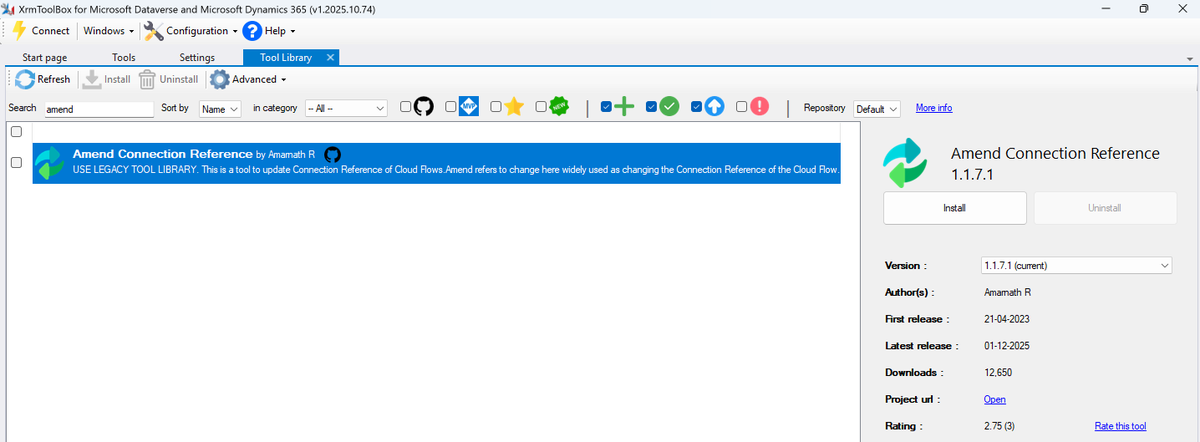Open the Version 1.1.7.1 dropdown

pos(1075,265)
